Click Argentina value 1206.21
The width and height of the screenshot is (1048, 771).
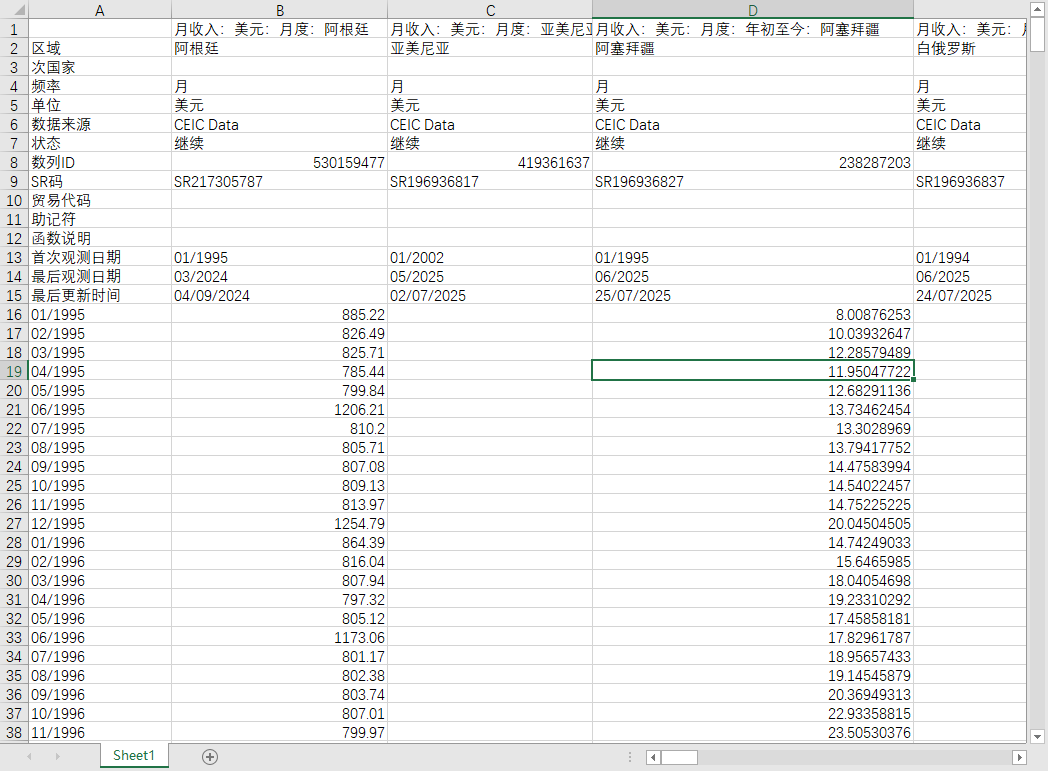279,410
